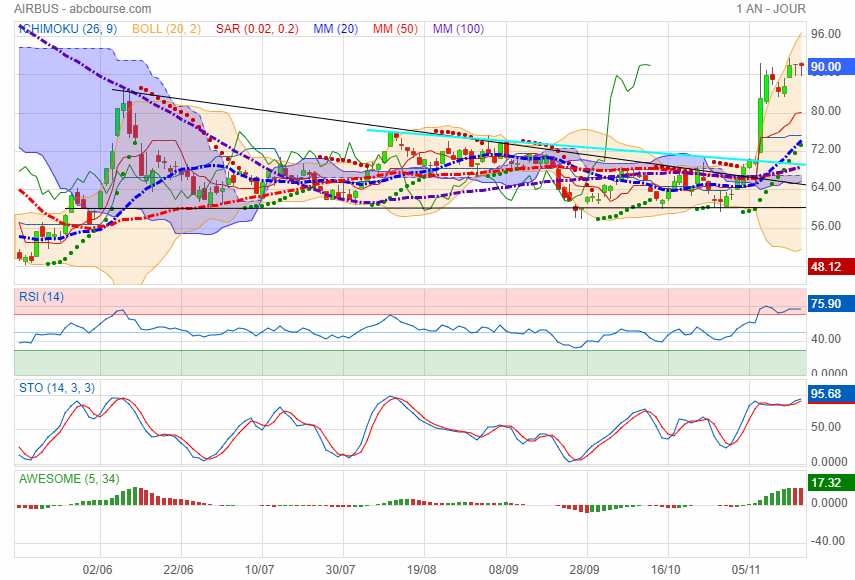Click the 22/06 date axis label
Viewport: 855px width, 580px height.
[178, 570]
